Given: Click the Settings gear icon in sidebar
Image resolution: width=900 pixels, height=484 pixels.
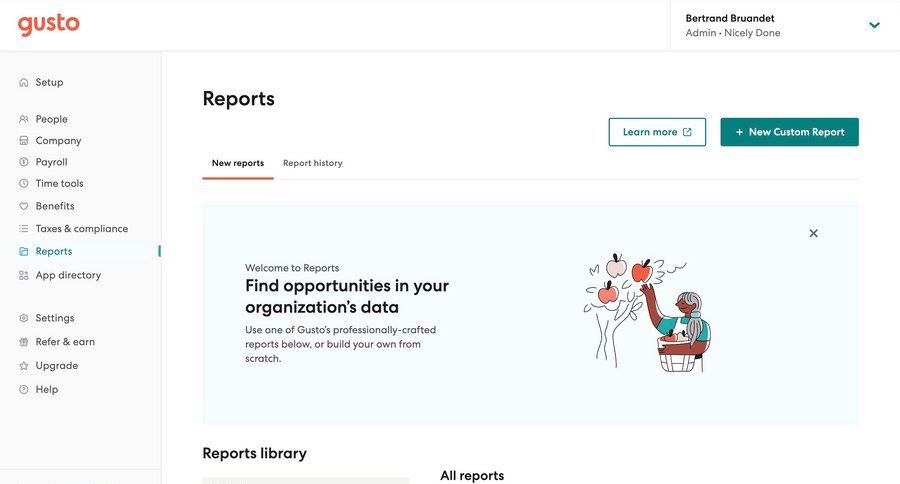Looking at the screenshot, I should click(24, 318).
